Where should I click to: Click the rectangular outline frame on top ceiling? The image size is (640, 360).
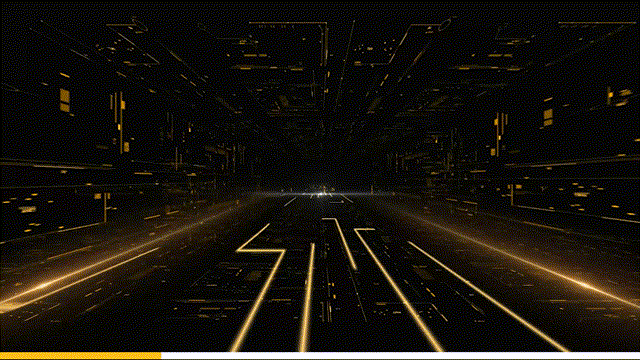point(288,44)
